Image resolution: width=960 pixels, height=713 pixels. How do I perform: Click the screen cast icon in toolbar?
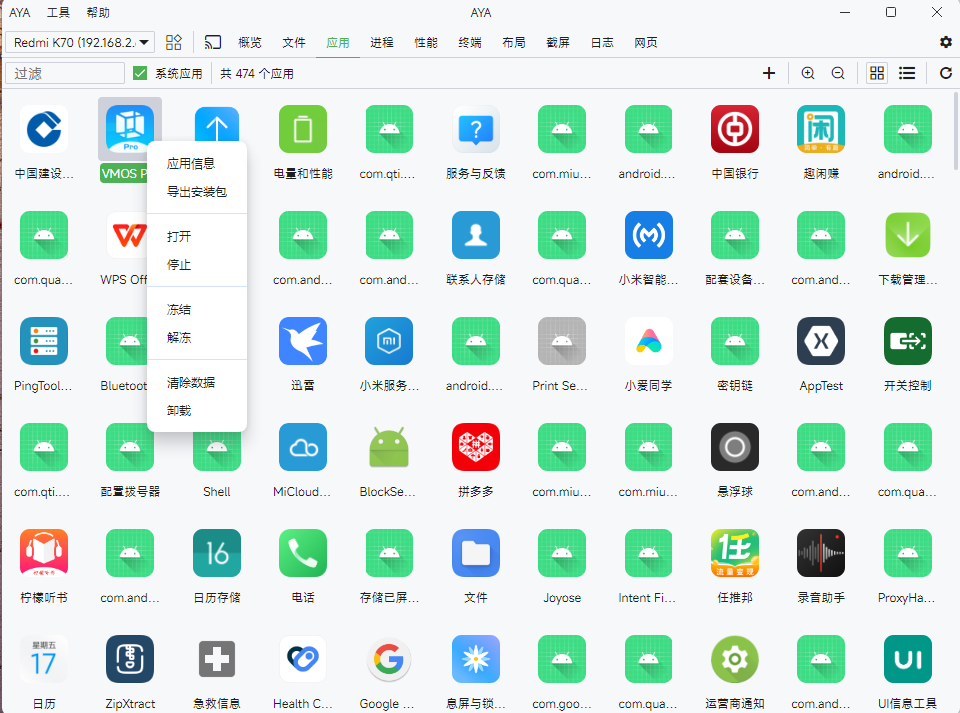click(x=212, y=42)
